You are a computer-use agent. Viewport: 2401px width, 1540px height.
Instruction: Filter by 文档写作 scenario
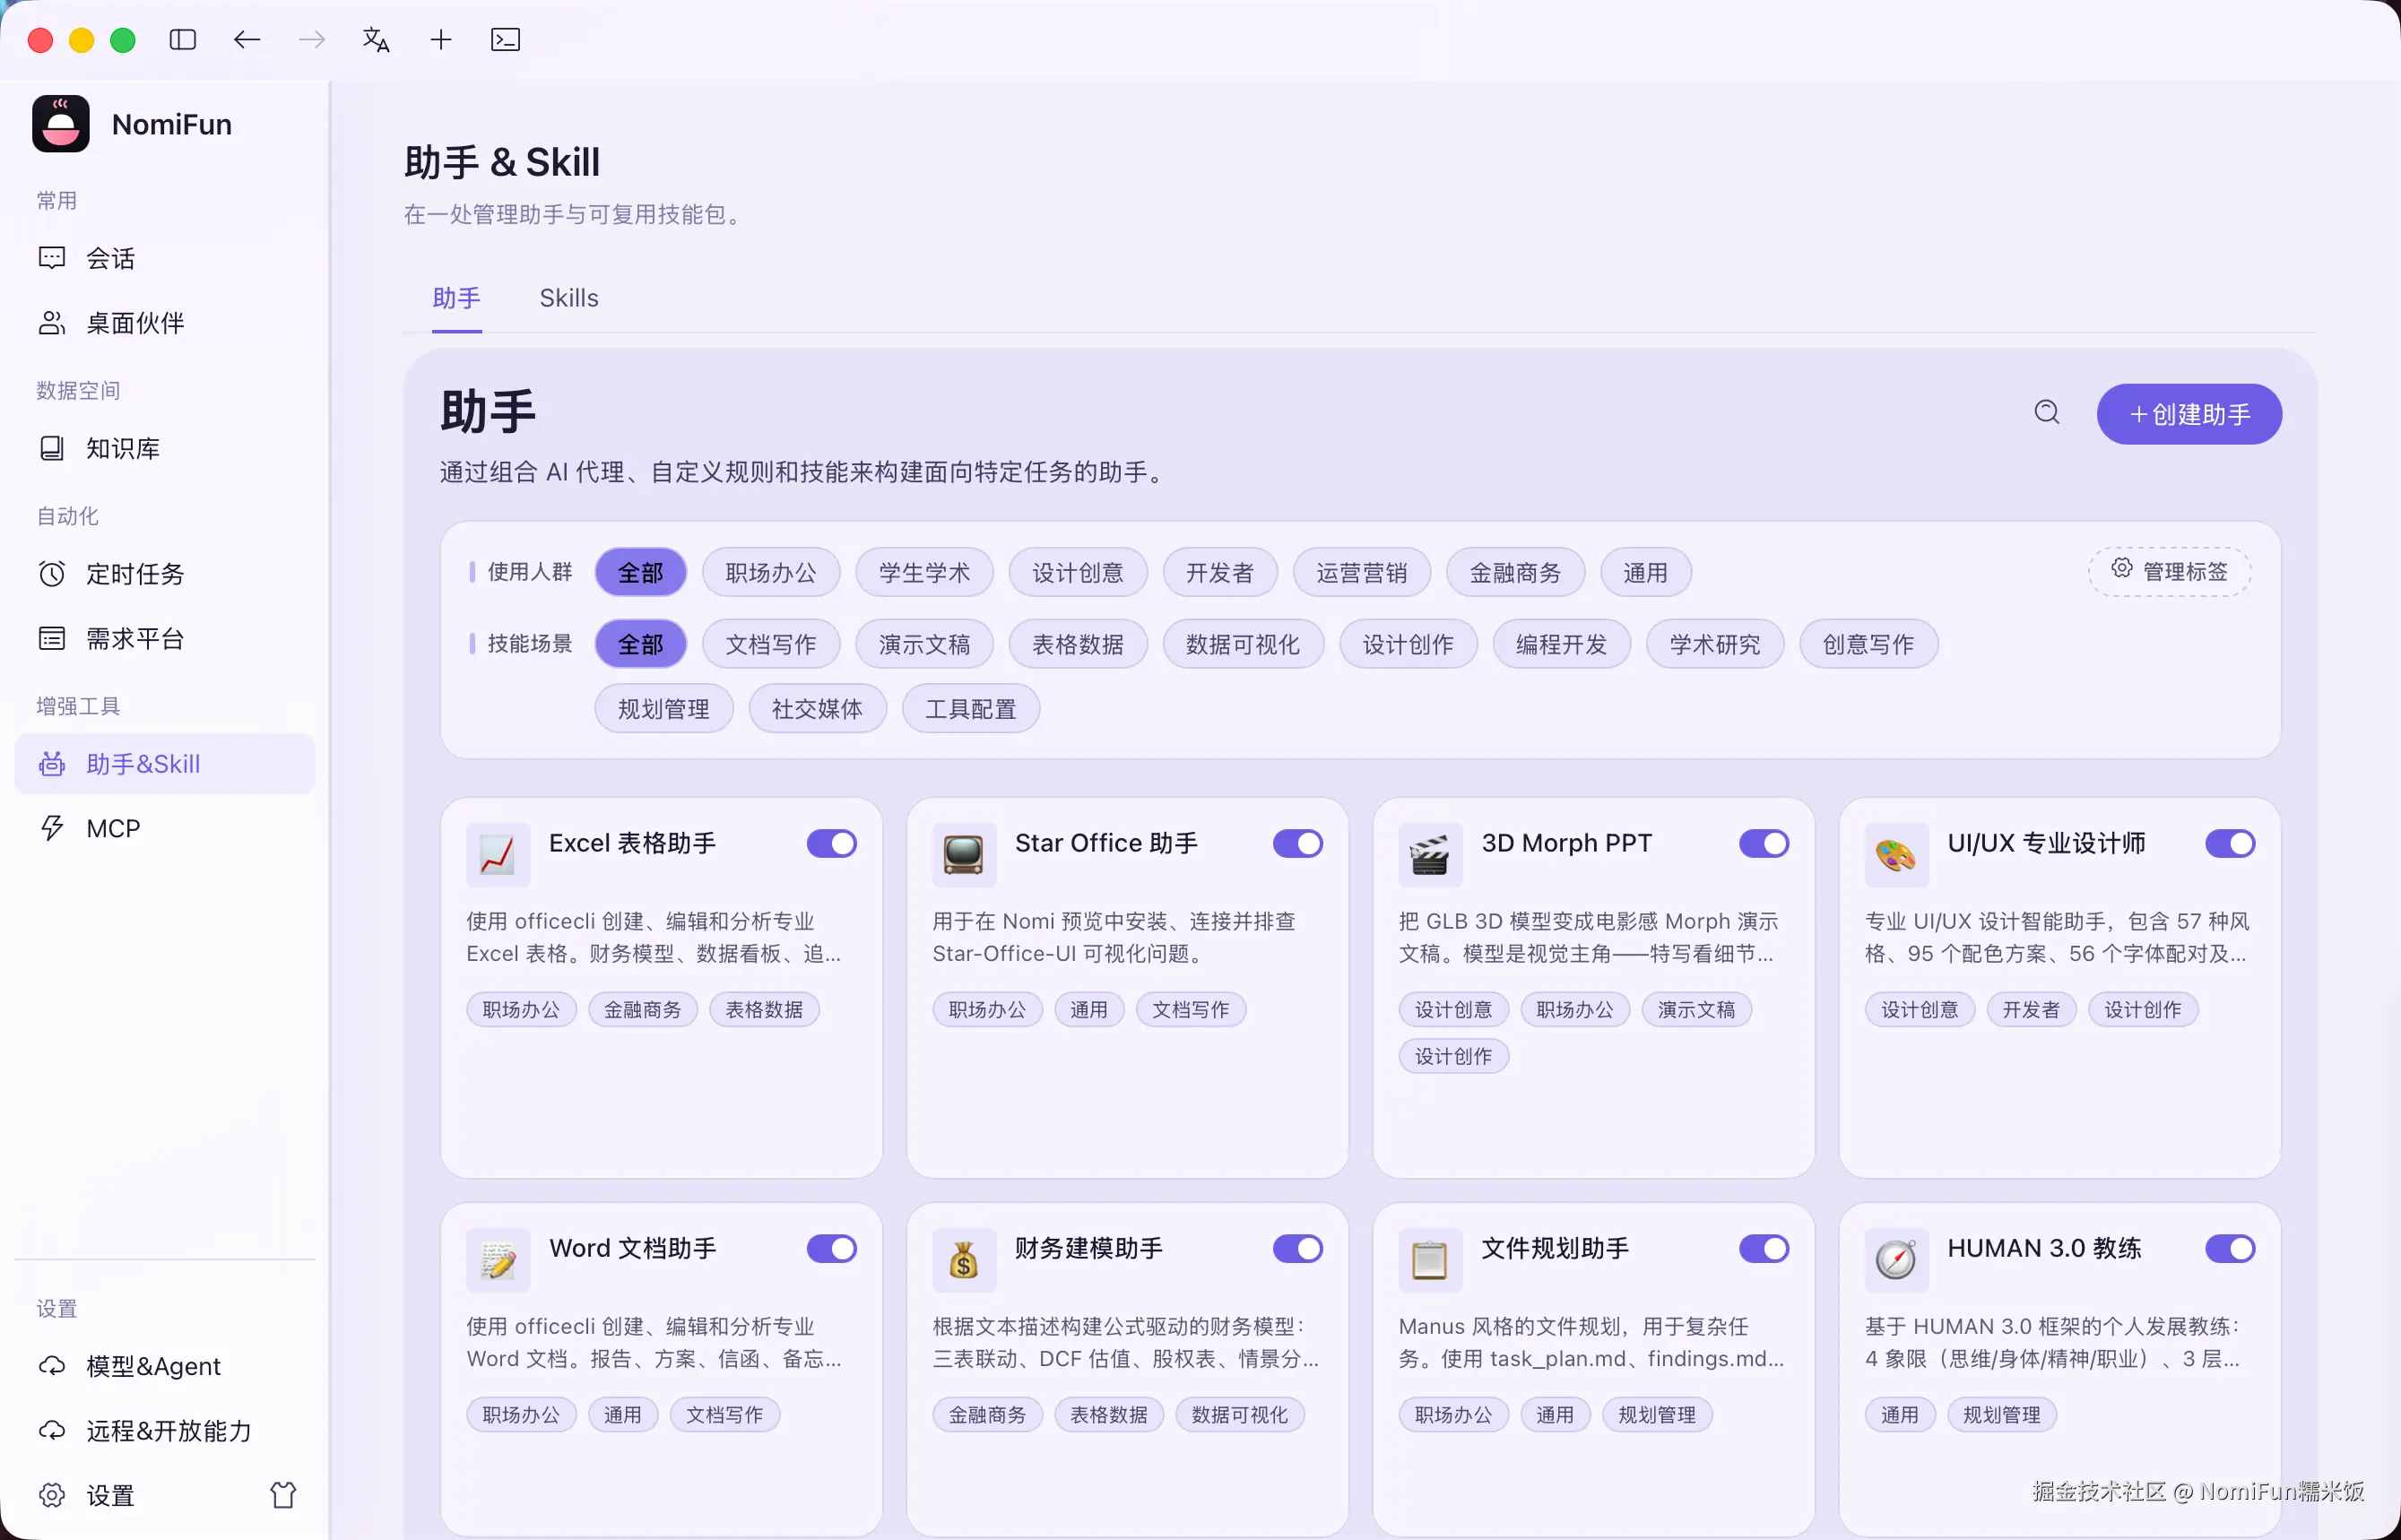coord(771,644)
